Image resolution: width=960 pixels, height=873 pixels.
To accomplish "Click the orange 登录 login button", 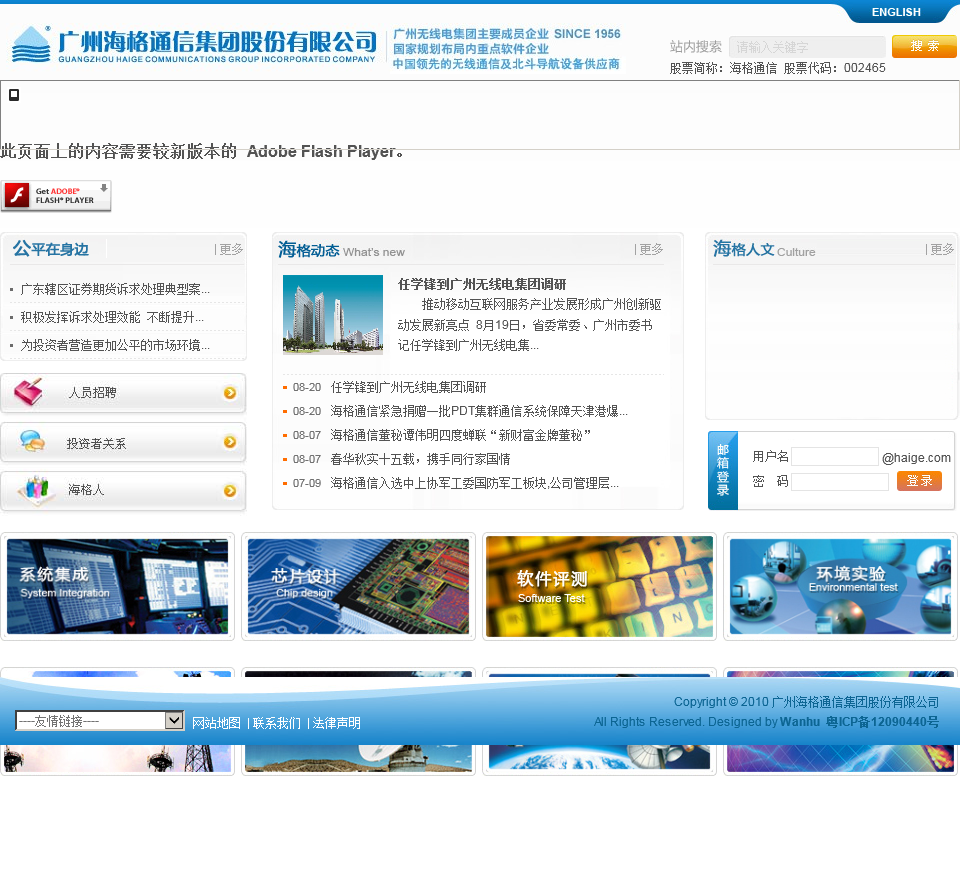I will click(919, 481).
